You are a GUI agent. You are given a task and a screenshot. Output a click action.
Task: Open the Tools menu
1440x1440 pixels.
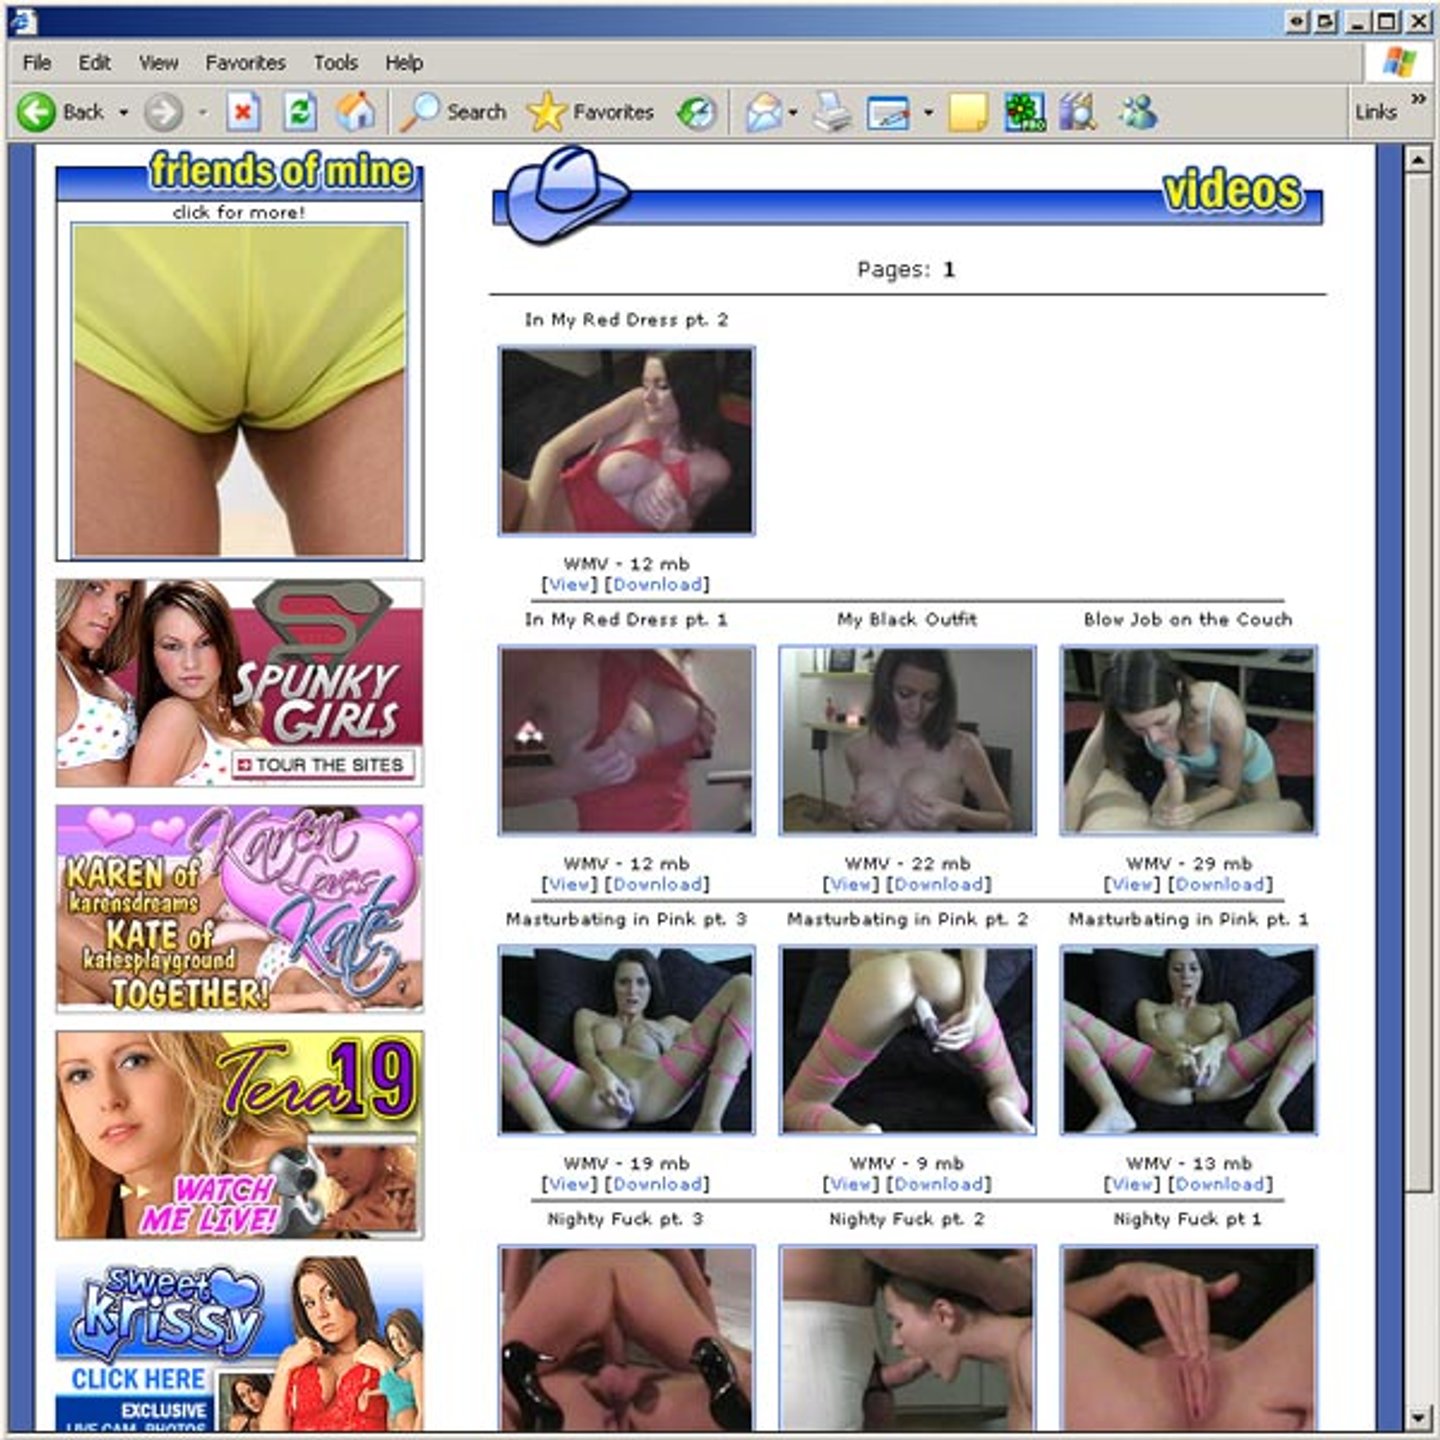pos(335,63)
